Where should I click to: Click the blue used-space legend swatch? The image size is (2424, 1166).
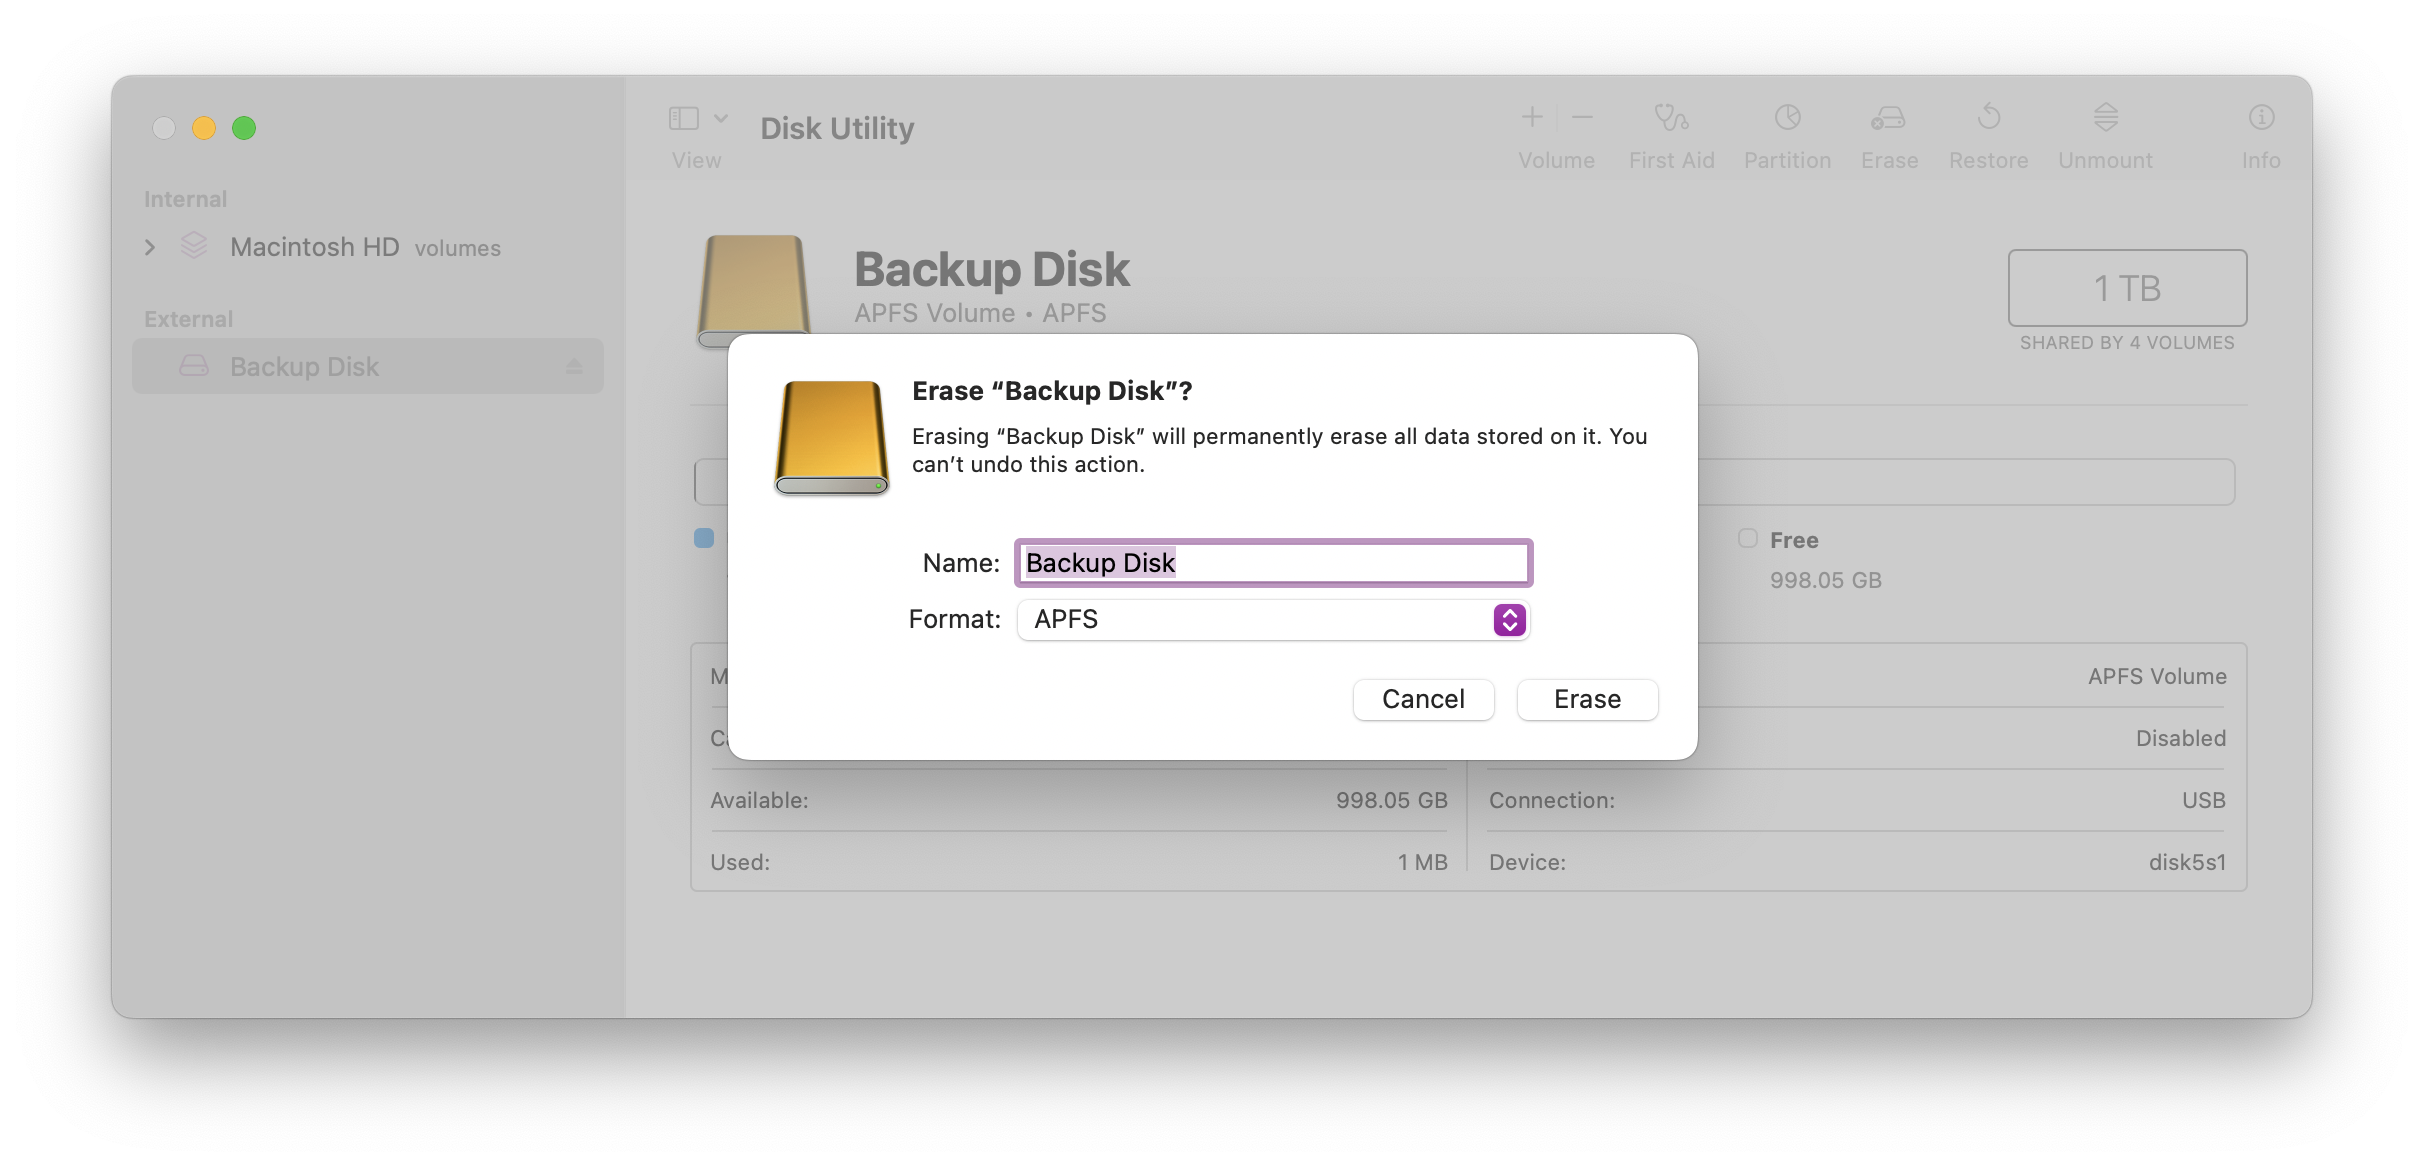pos(704,538)
